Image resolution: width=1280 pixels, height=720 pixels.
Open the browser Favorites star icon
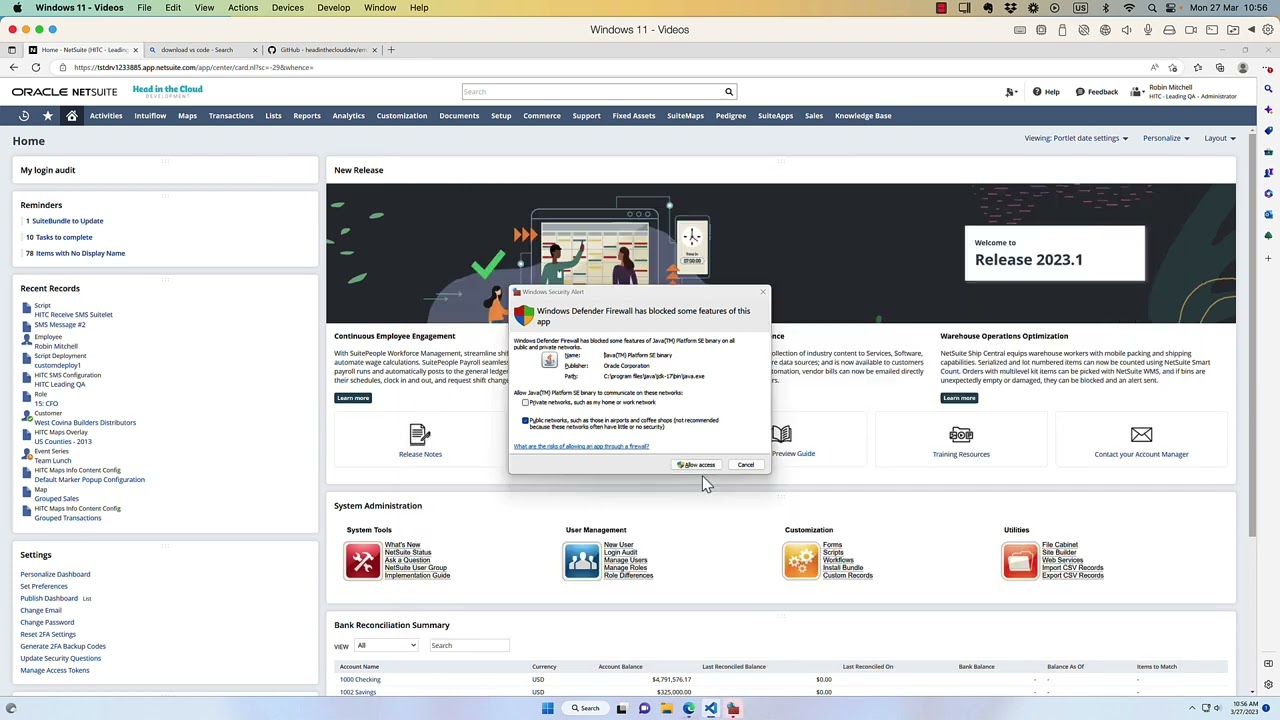[1198, 68]
